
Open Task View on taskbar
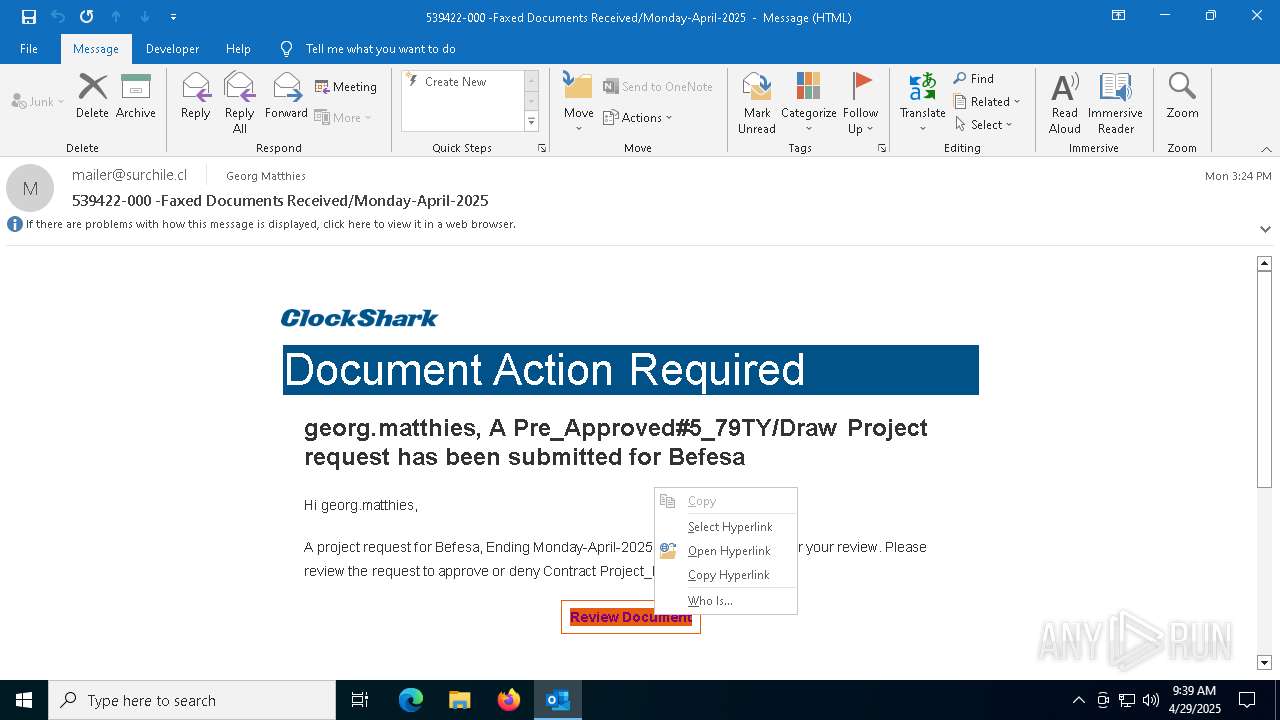coord(360,700)
